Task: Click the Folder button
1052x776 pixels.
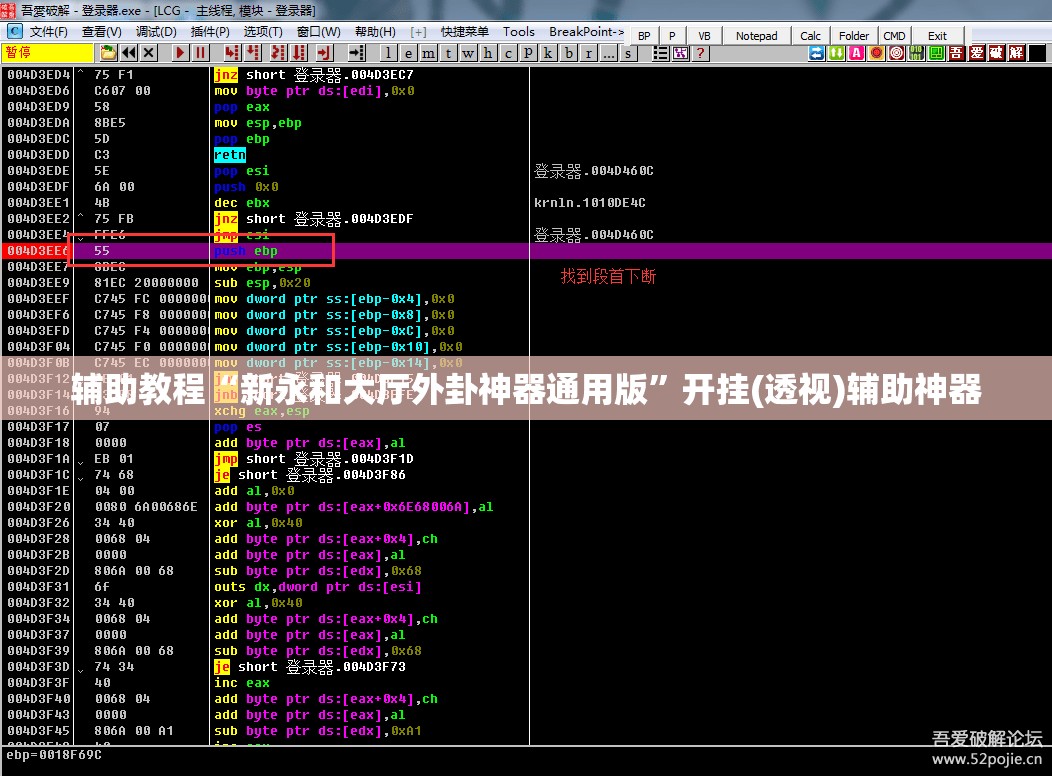Action: (853, 36)
